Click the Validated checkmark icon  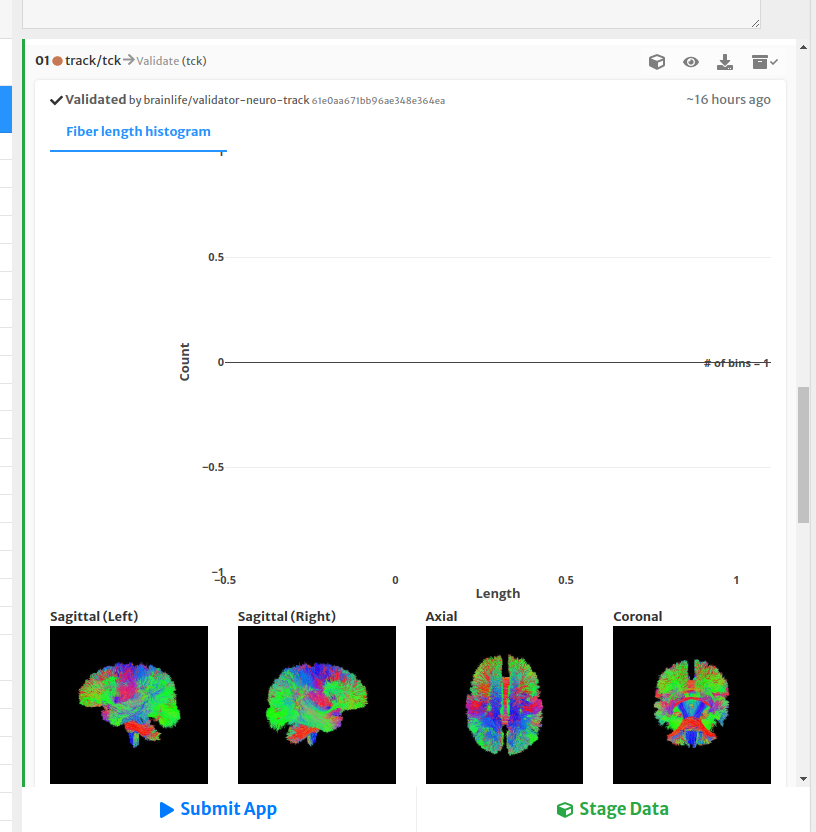[57, 99]
